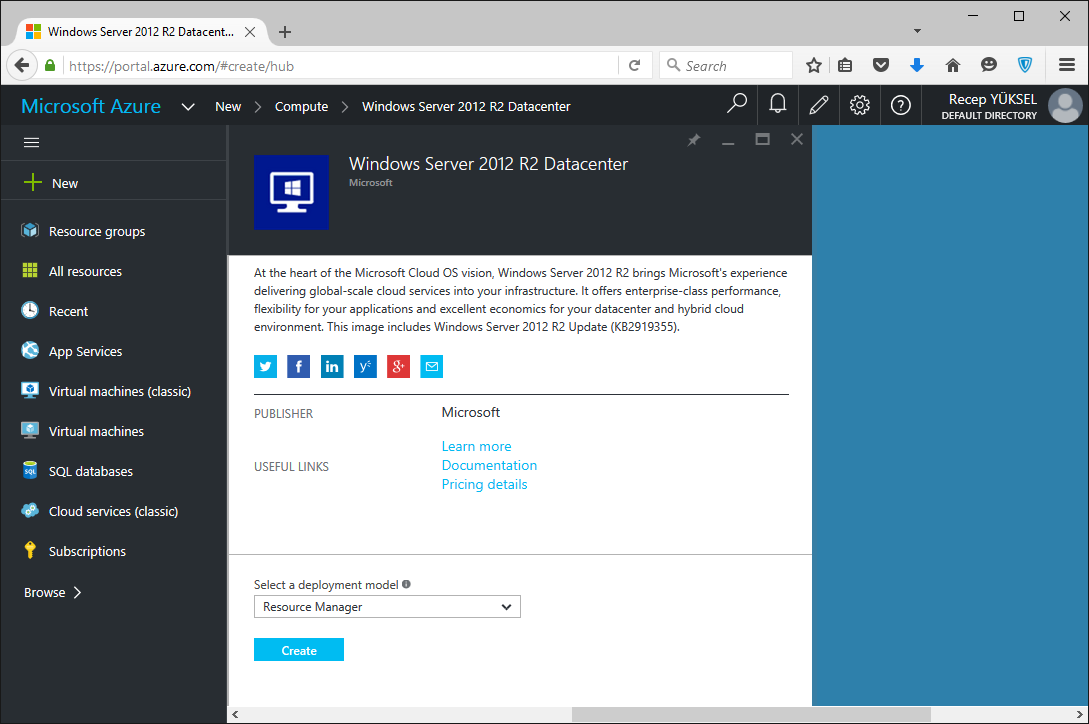The width and height of the screenshot is (1089, 724).
Task: Reload the page with refresh button
Action: tap(634, 65)
